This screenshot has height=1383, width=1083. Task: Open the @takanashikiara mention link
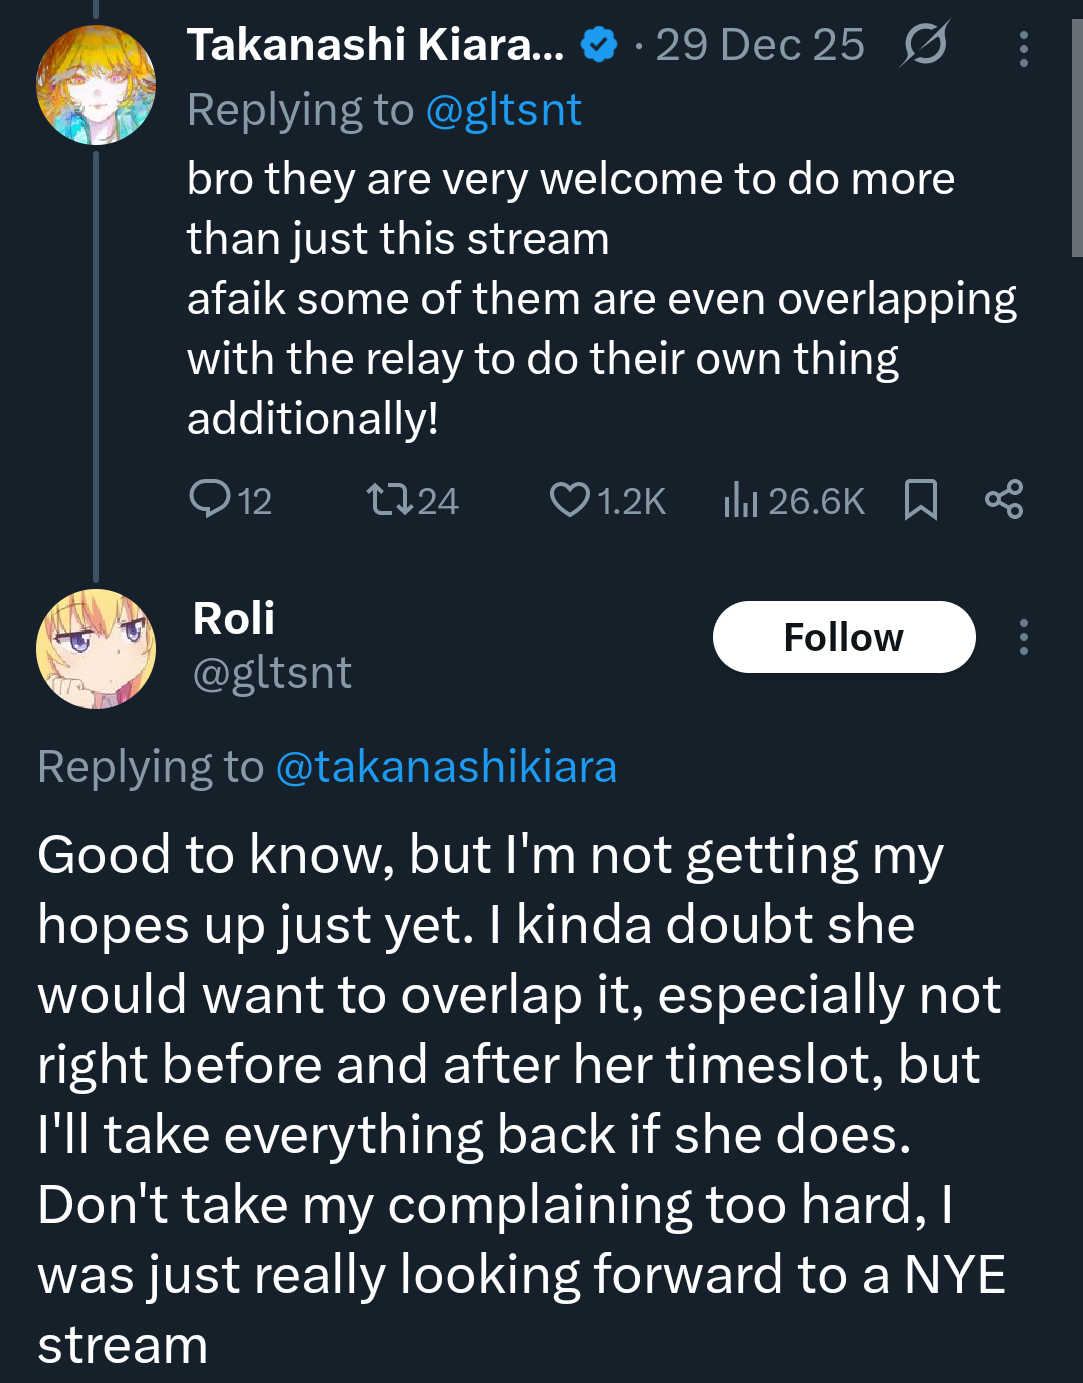point(446,767)
